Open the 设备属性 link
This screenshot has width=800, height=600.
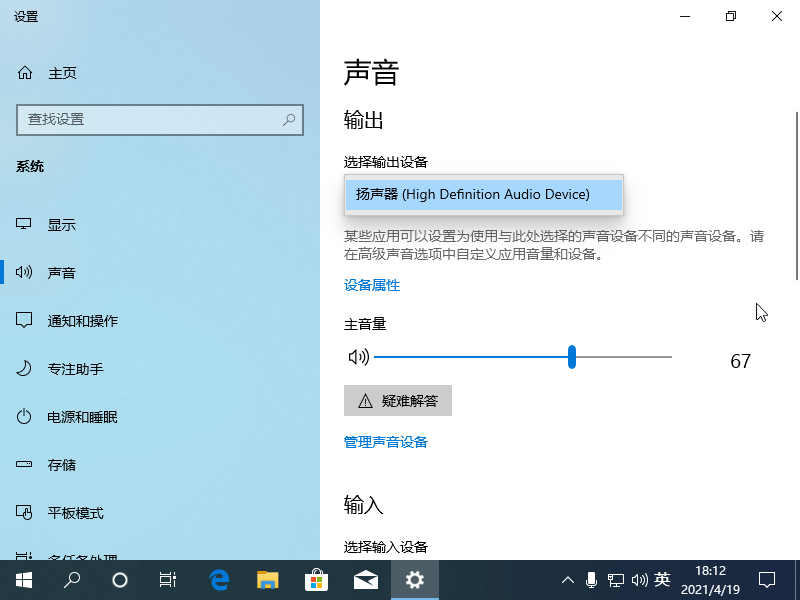click(x=372, y=285)
